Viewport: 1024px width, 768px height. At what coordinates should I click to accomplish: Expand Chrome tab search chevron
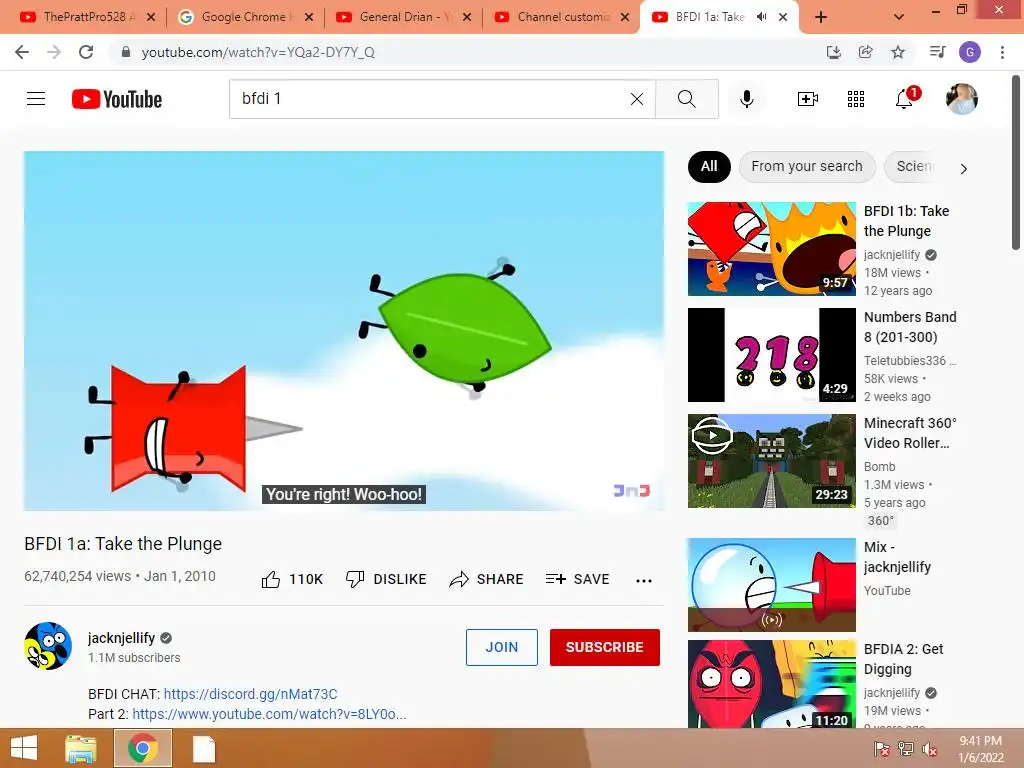point(899,17)
